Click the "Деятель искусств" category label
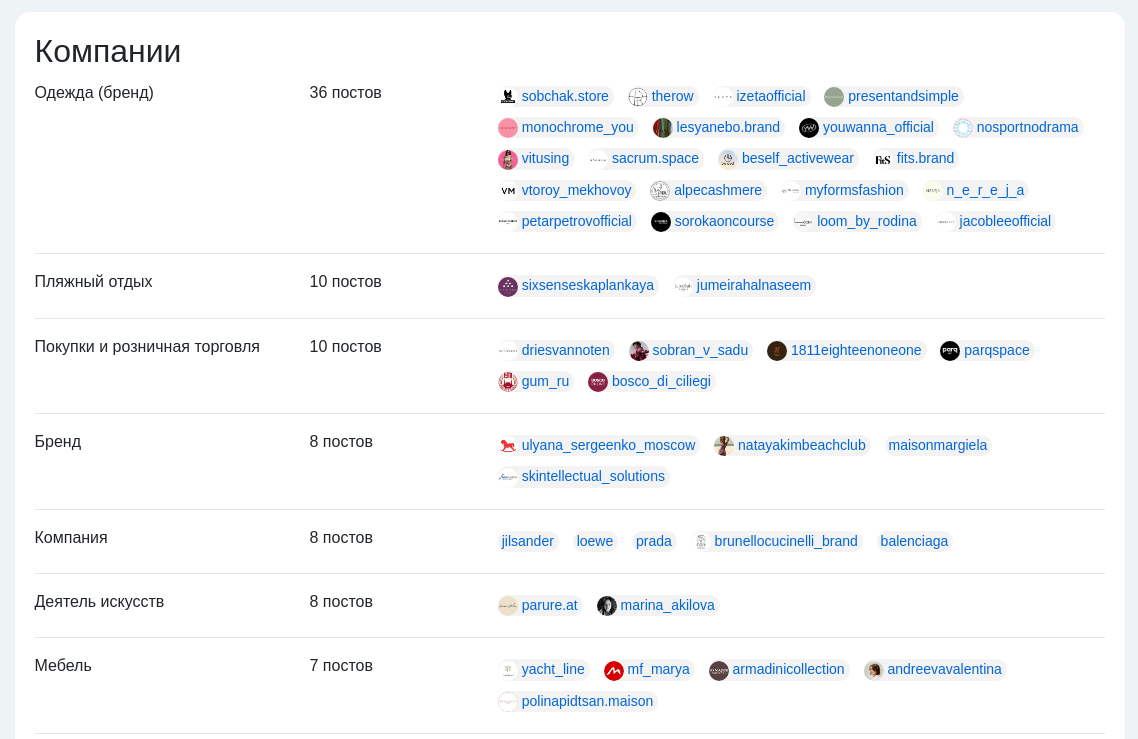The image size is (1138, 739). click(x=99, y=602)
